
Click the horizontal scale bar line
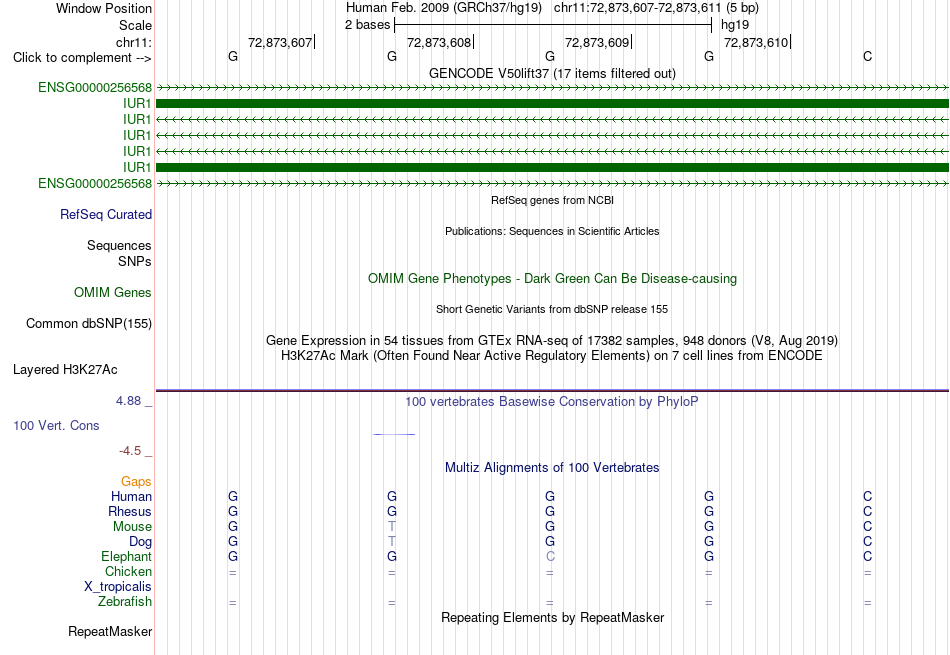(x=553, y=25)
